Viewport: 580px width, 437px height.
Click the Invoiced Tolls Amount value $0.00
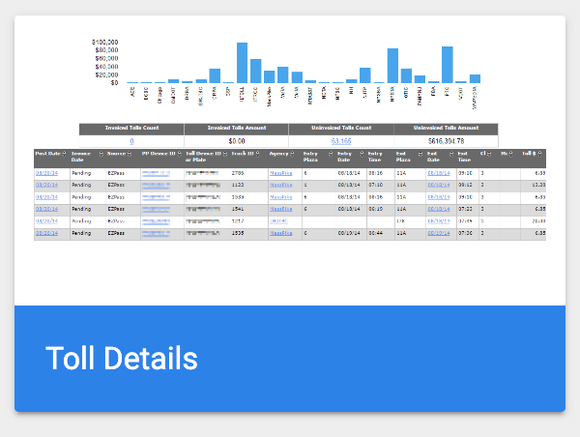point(237,141)
